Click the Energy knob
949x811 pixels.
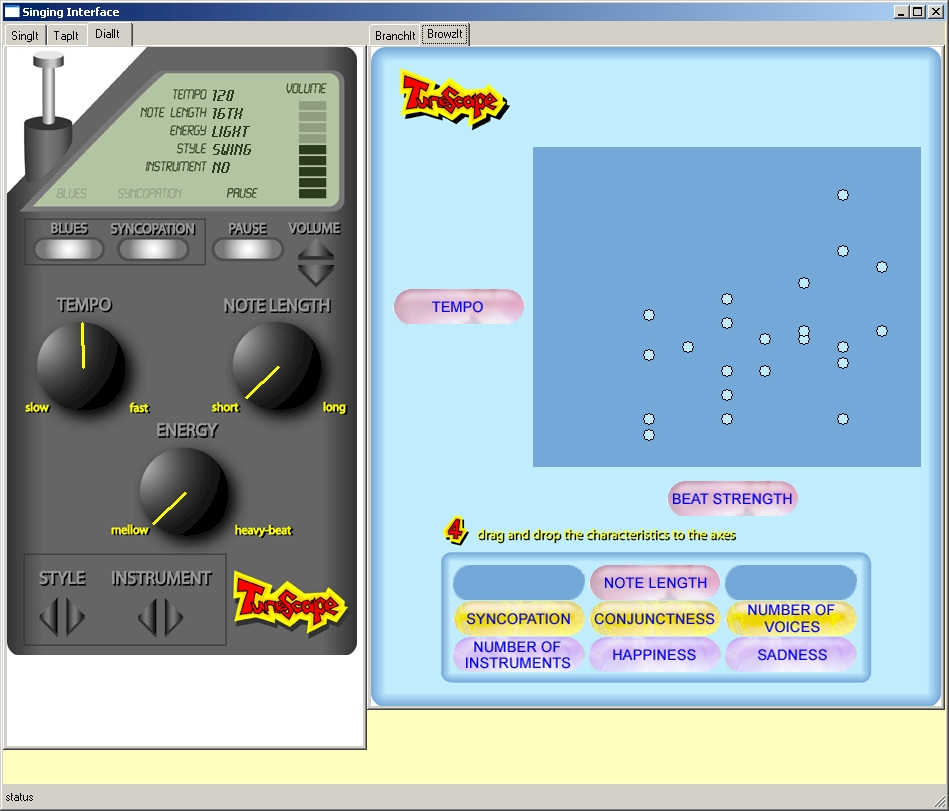tap(184, 491)
